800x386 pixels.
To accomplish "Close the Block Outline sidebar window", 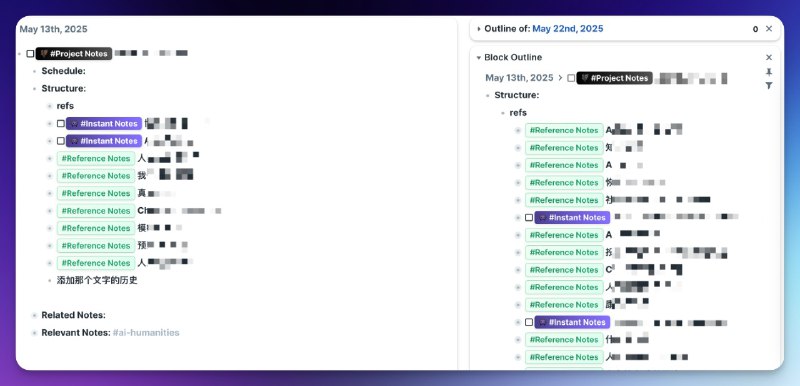I will click(769, 58).
